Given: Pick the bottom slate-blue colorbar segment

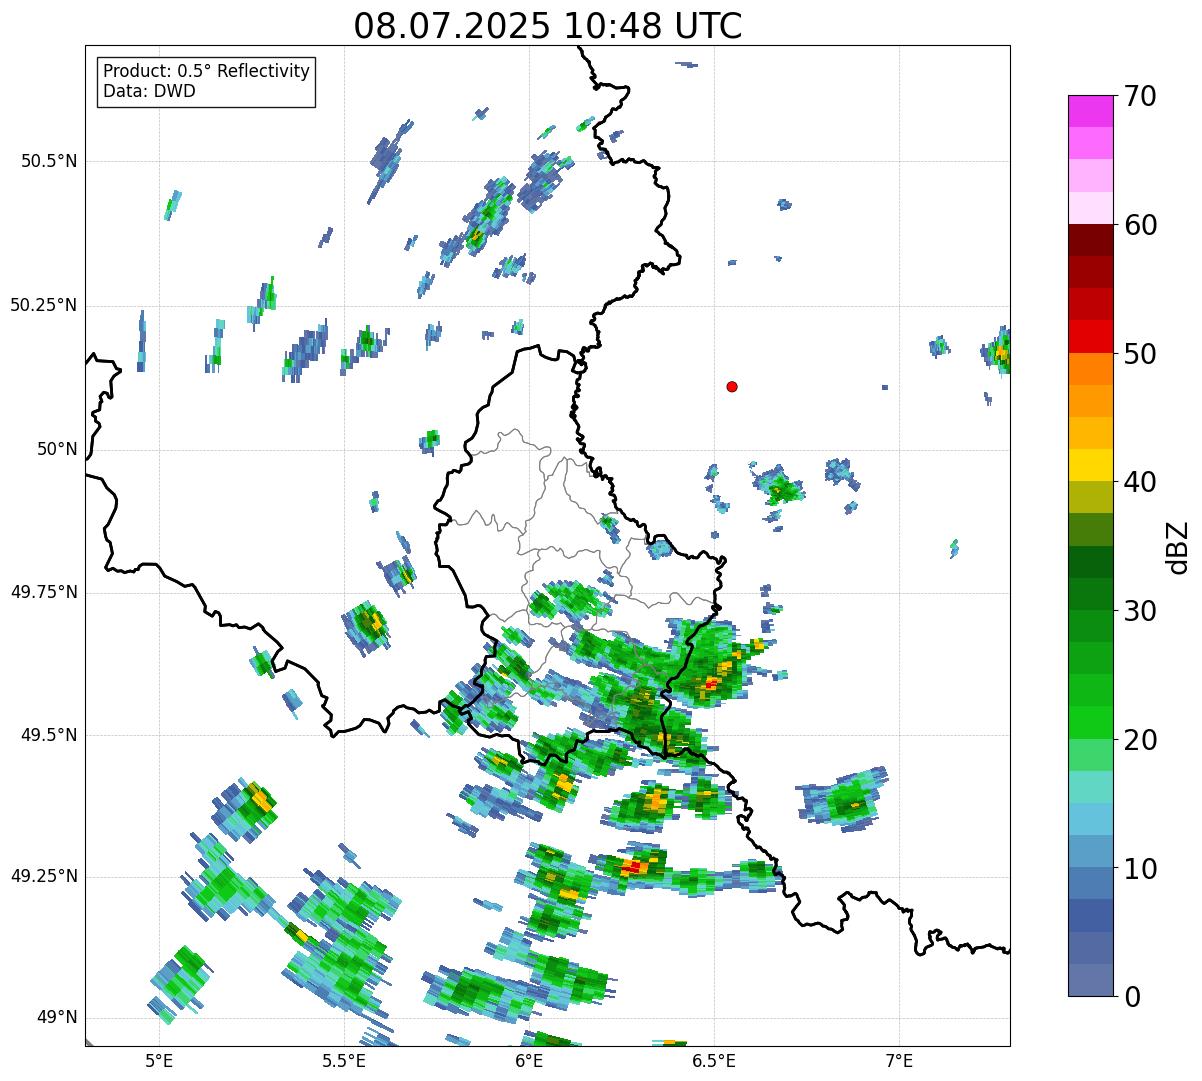Looking at the screenshot, I should tap(1091, 980).
